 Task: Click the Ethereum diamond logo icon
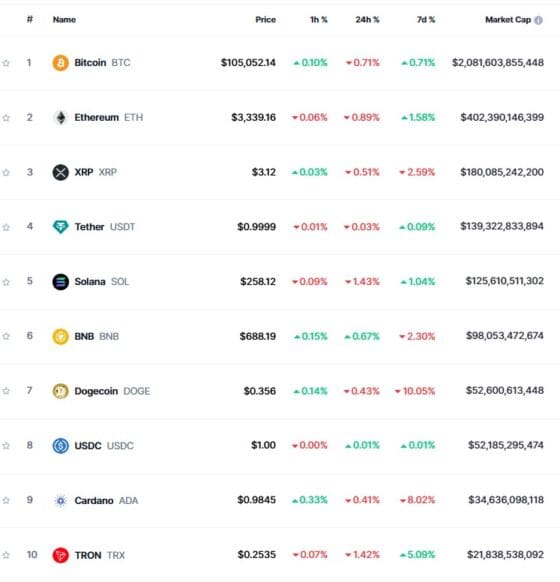click(x=60, y=118)
